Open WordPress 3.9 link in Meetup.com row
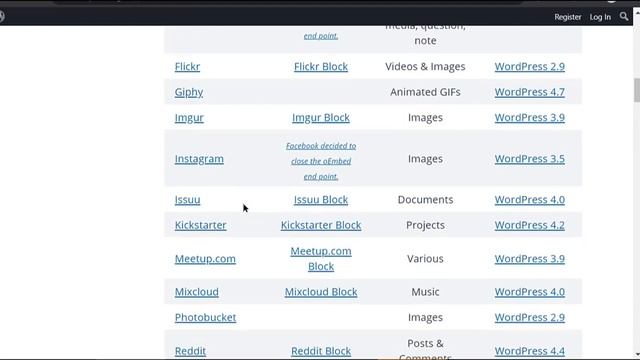The height and width of the screenshot is (360, 640). tap(530, 259)
